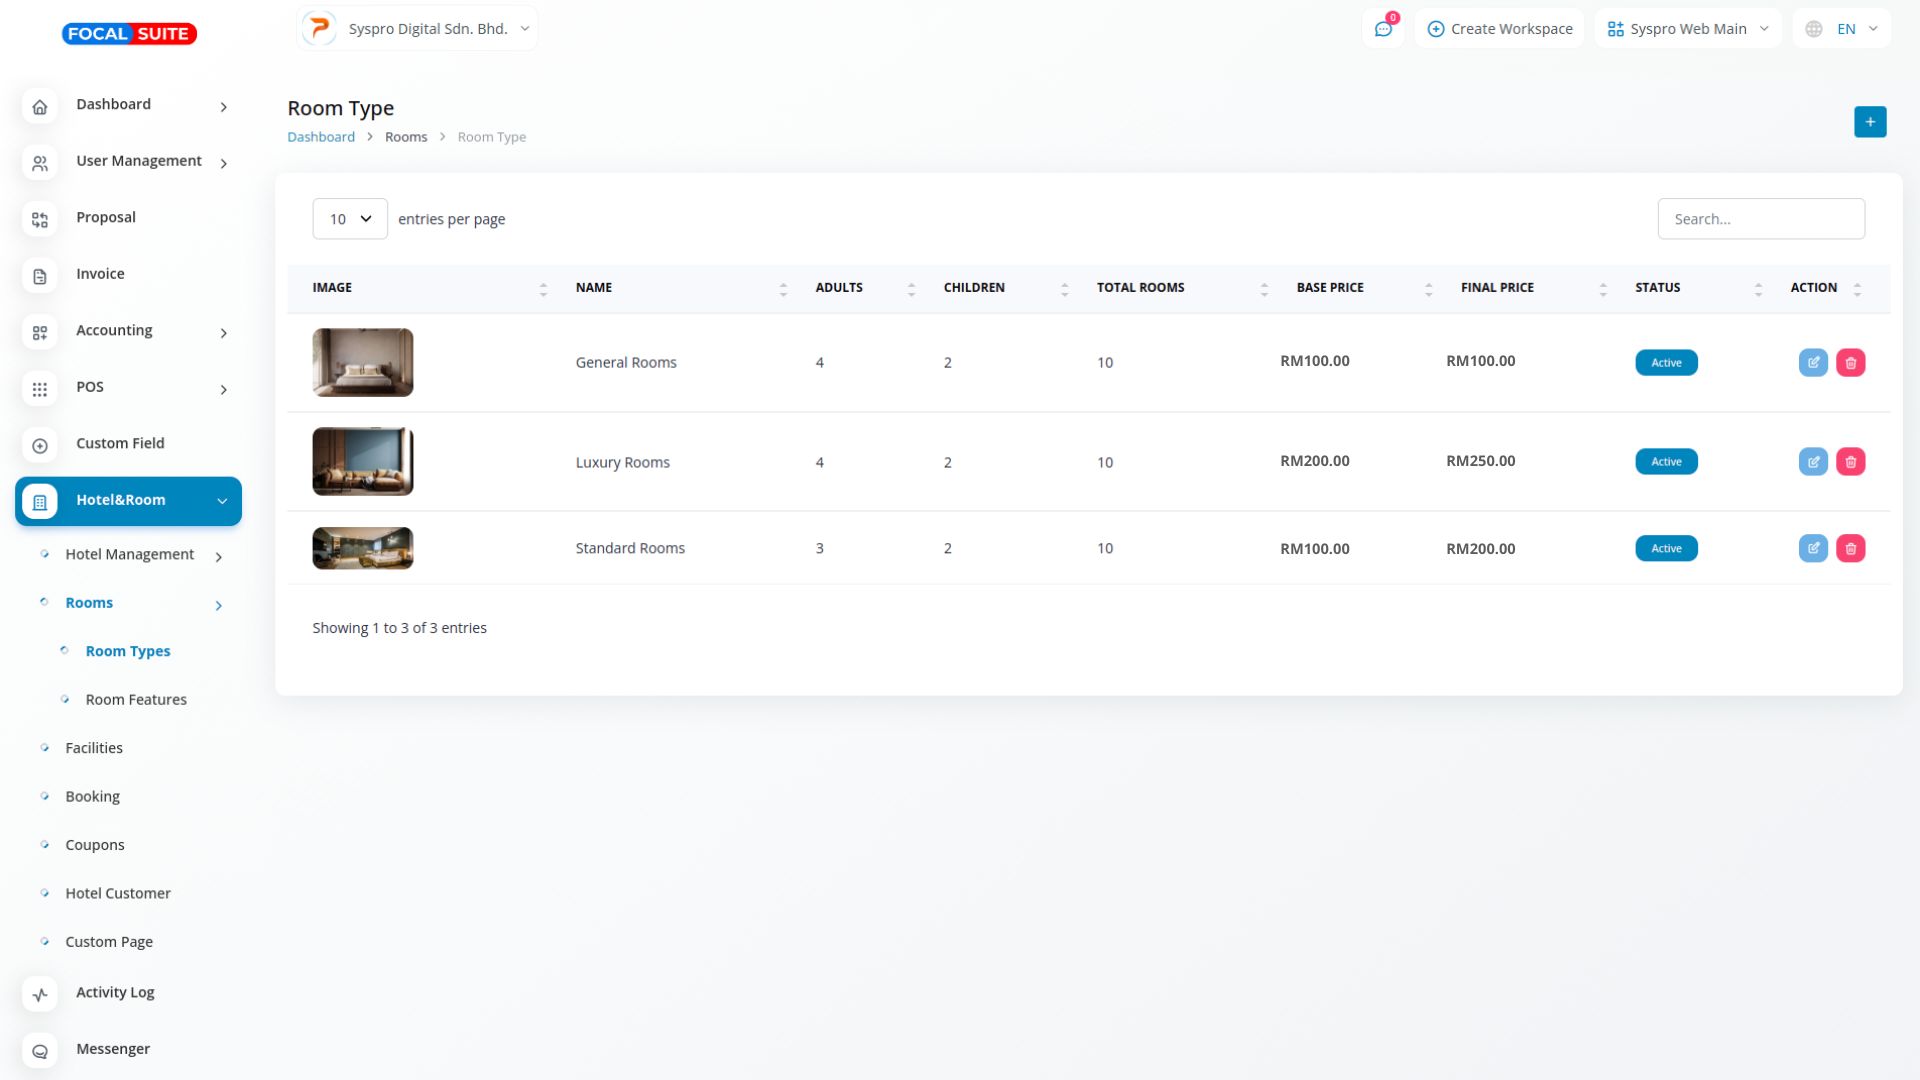
Task: Open the Messenger sidebar icon
Action: pos(40,1051)
